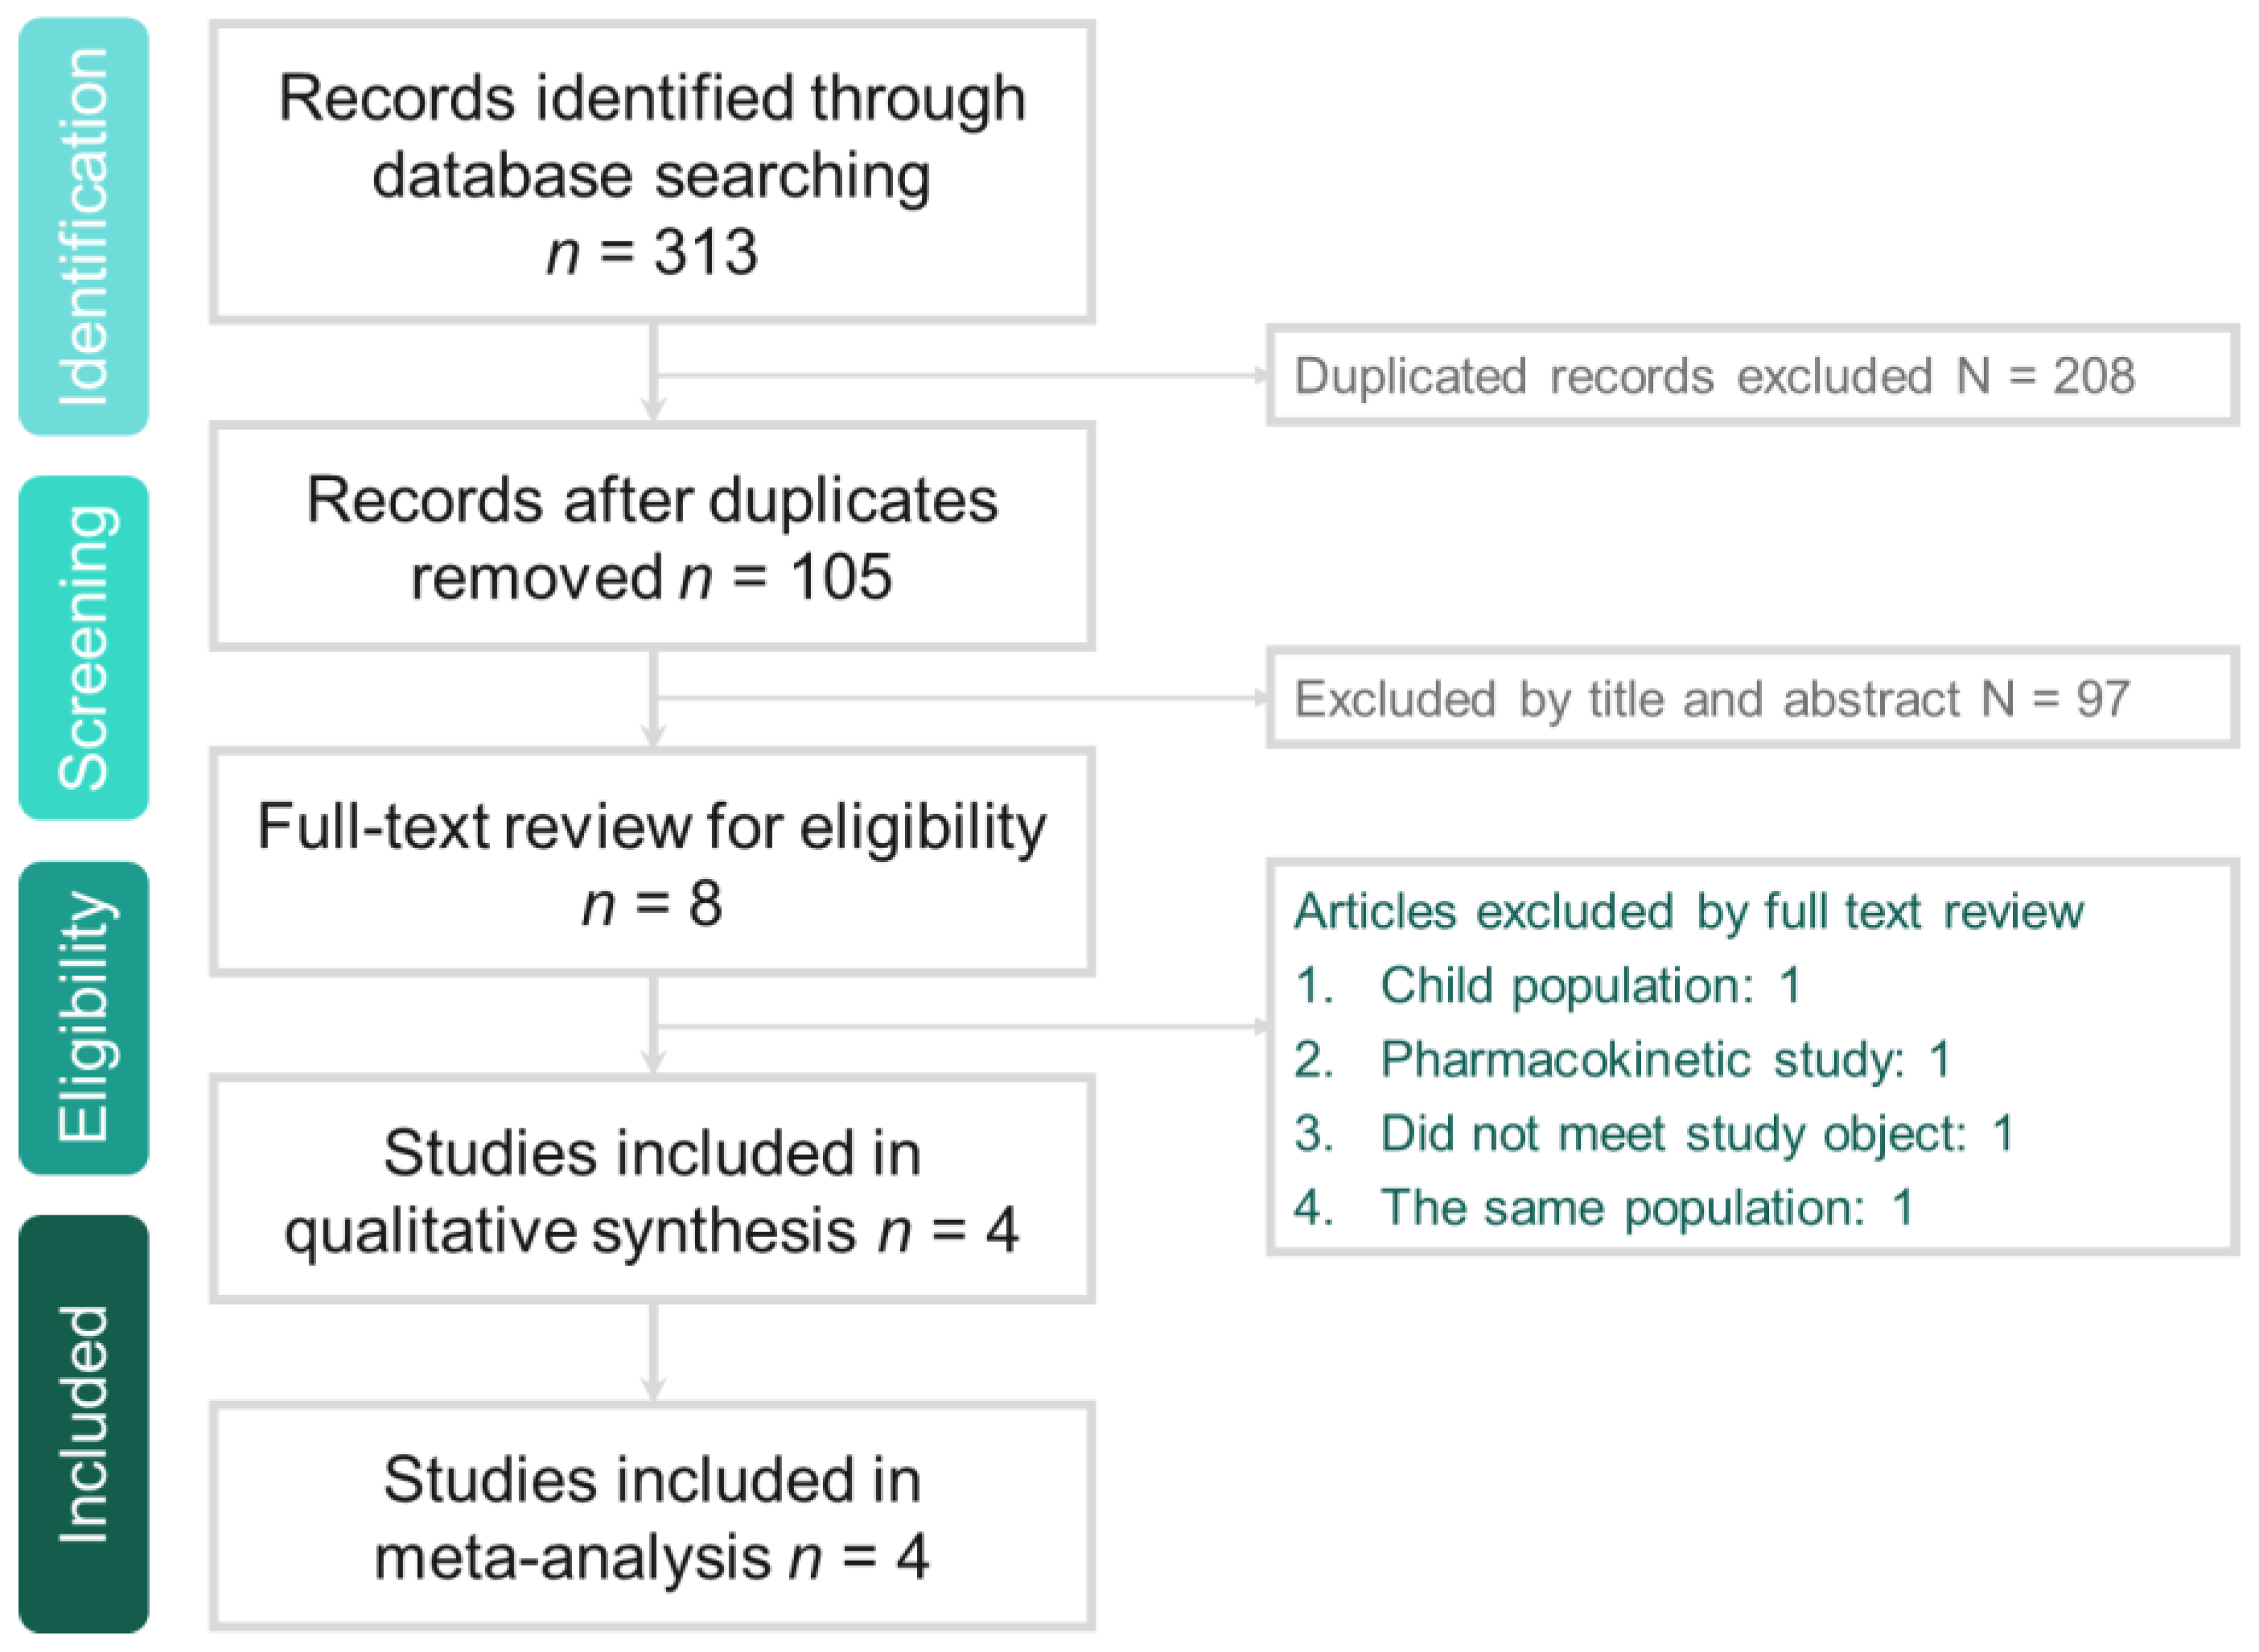2259x1652 pixels.
Task: Click the Articles excluded by full text review heading
Action: coord(1688,911)
